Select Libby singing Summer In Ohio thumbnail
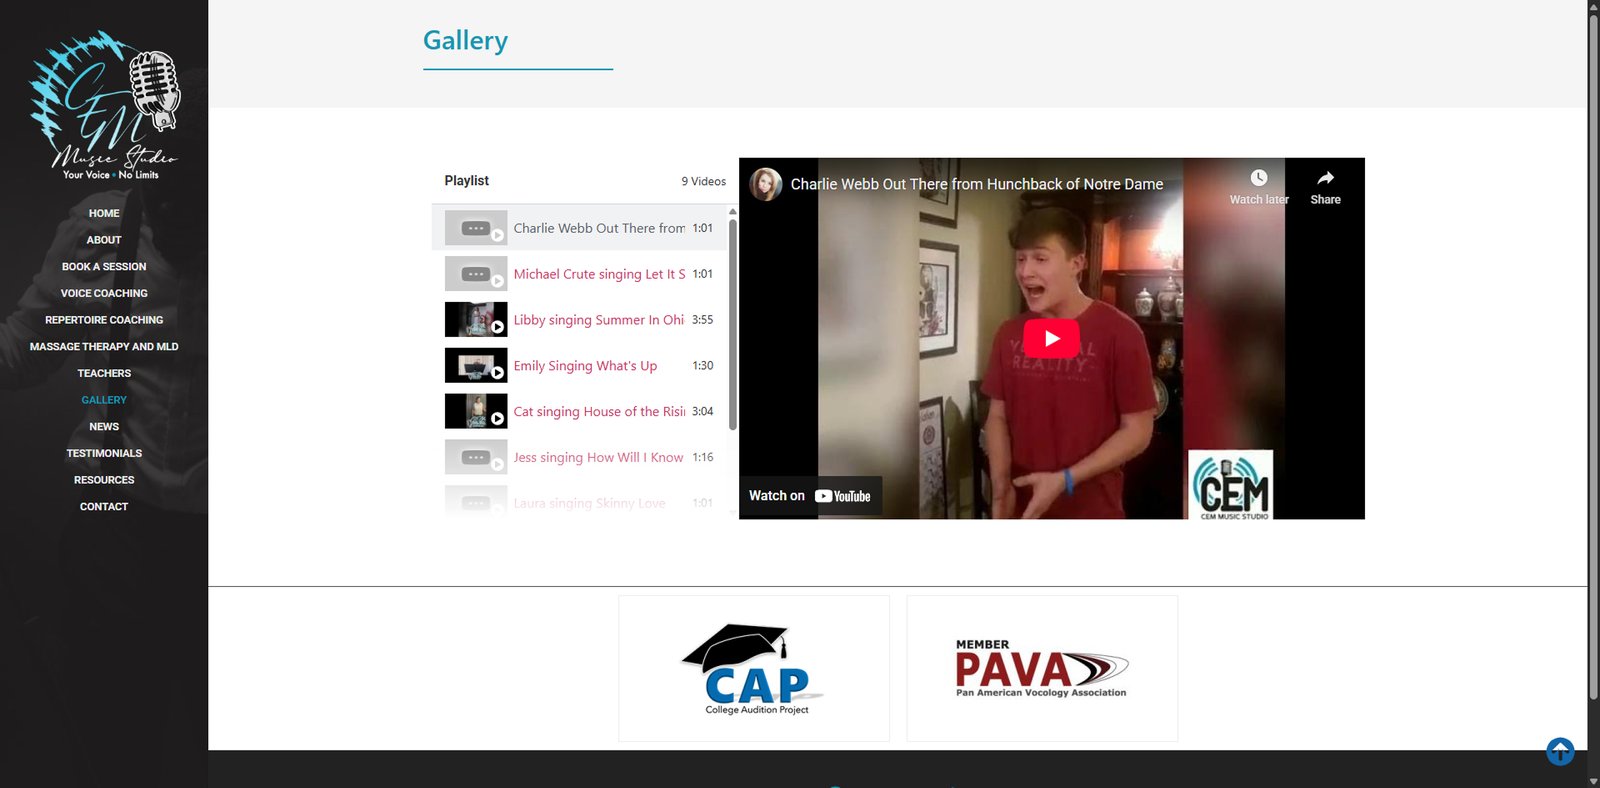The width and height of the screenshot is (1600, 788). (x=475, y=320)
